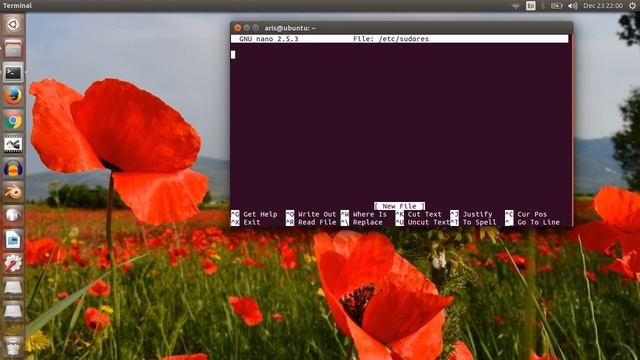
Task: Click the Terminal label in top panel
Action: 17,6
